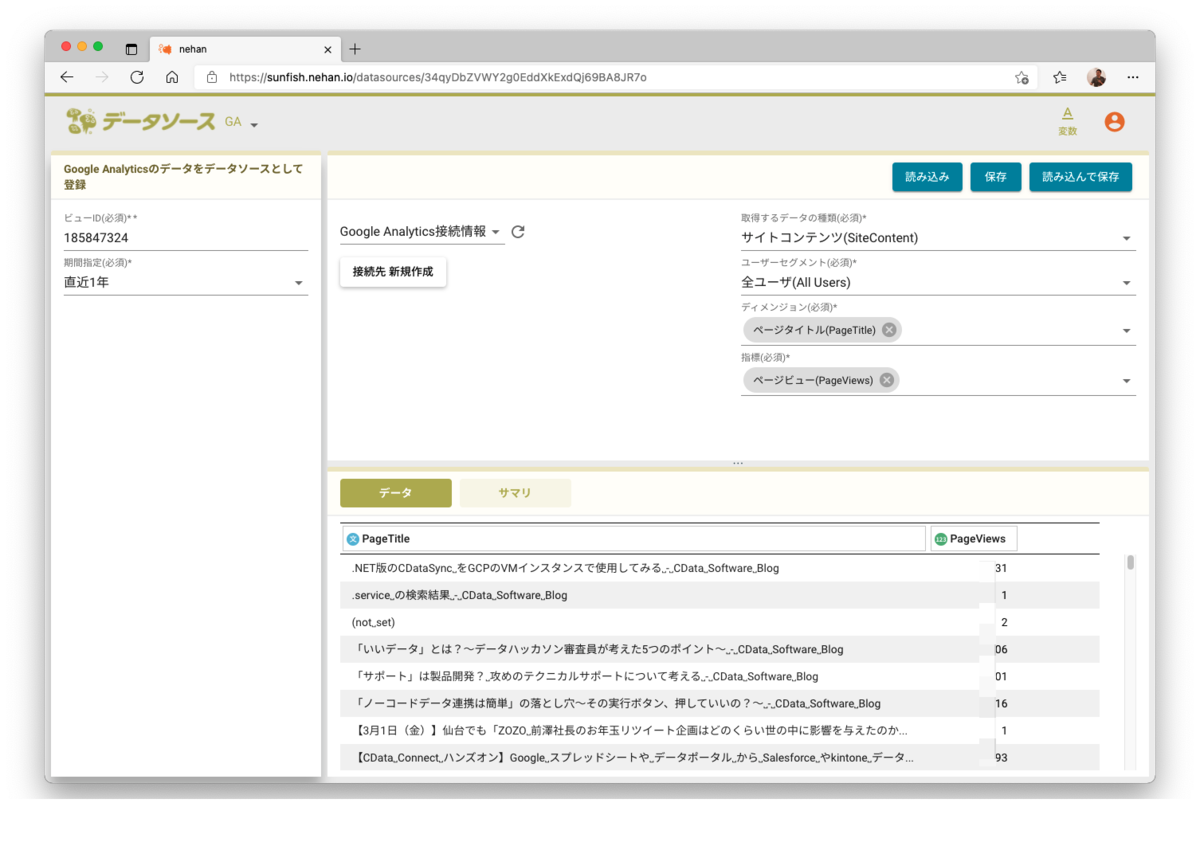Remove the ページビュー(PageViews) metric chip via its X icon
The image size is (1200, 842).
click(x=885, y=379)
